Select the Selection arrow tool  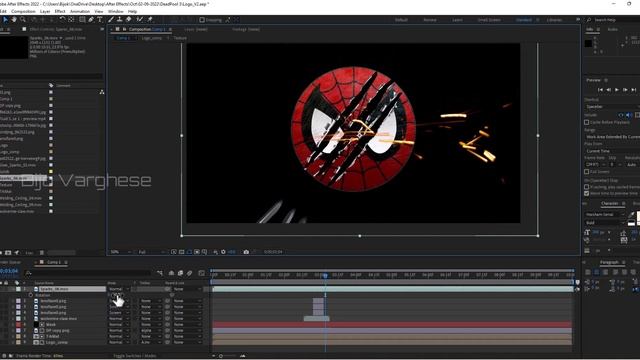tap(5, 20)
